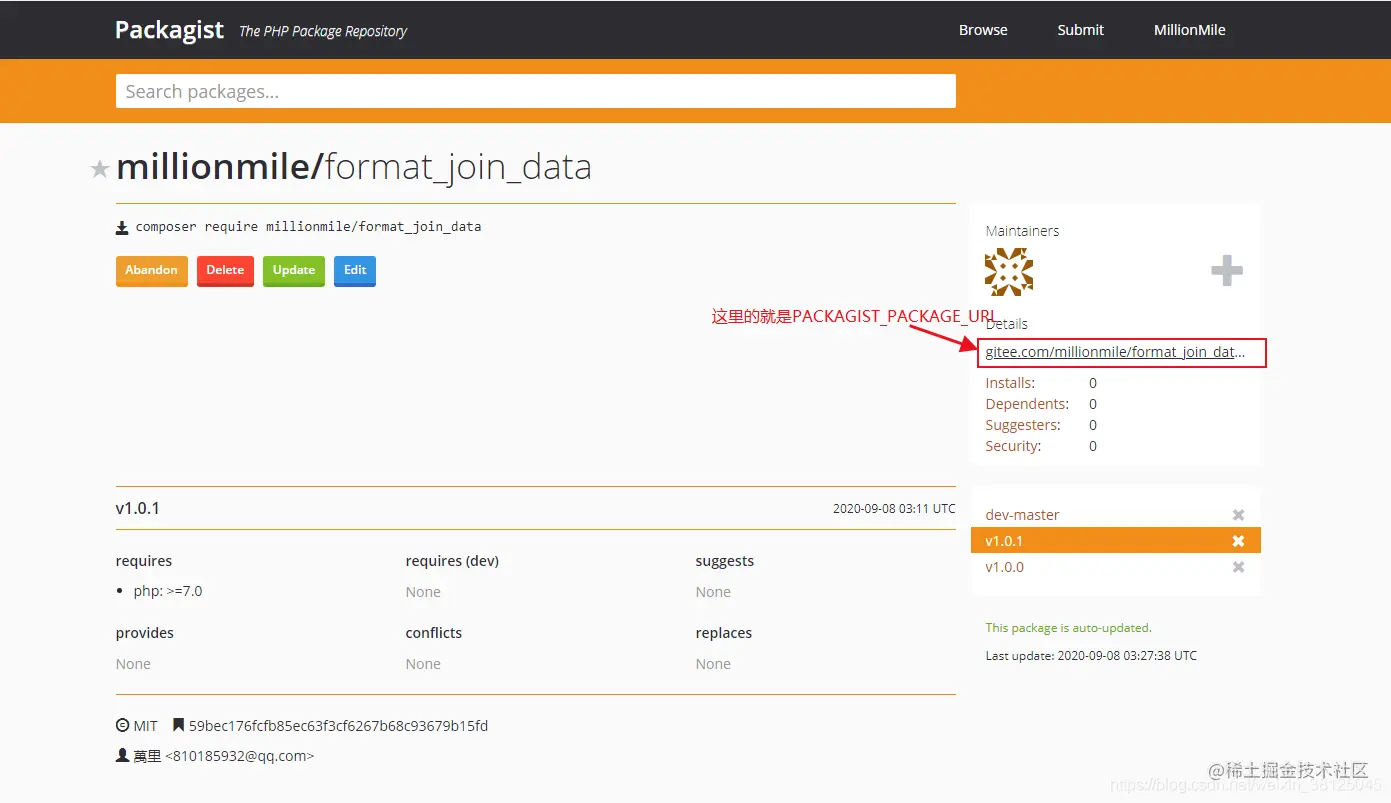Open the Packagist home logo
Viewport: 1391px width, 803px height.
coord(169,30)
